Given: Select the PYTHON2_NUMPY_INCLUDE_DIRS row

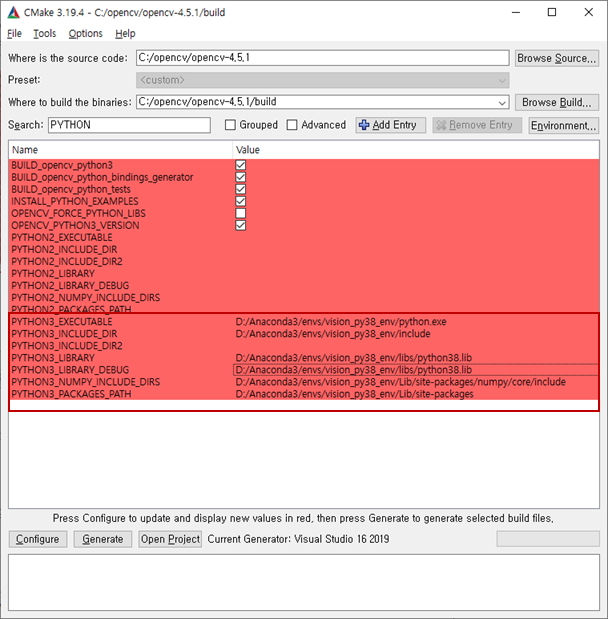Looking at the screenshot, I should [304, 298].
